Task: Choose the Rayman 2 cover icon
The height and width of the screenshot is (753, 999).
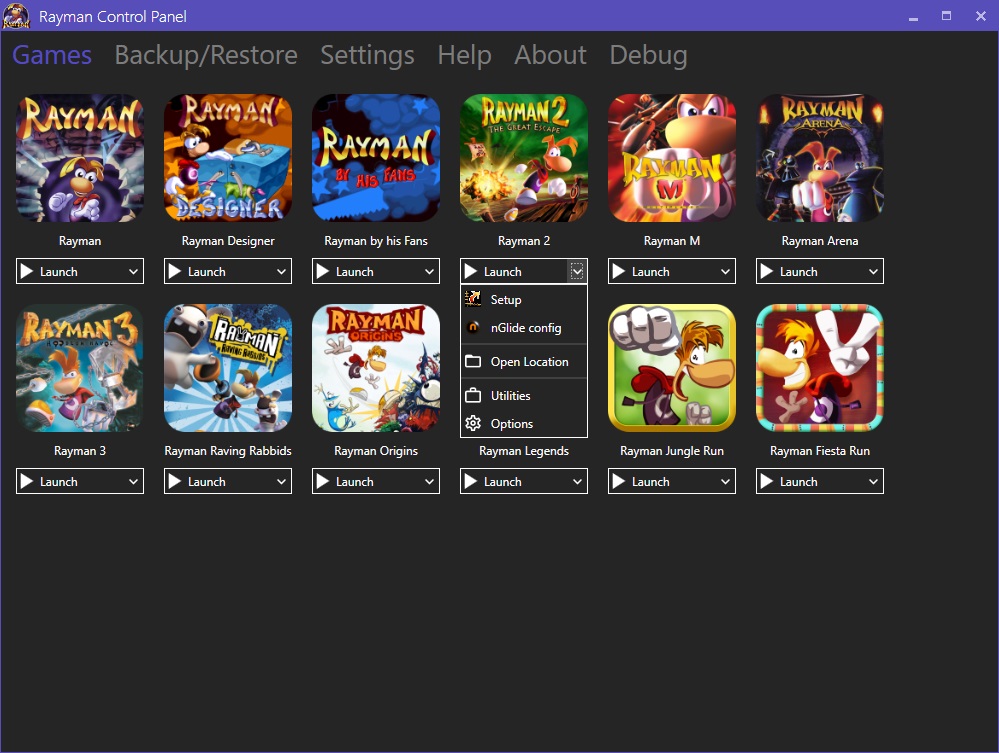Action: [x=524, y=158]
